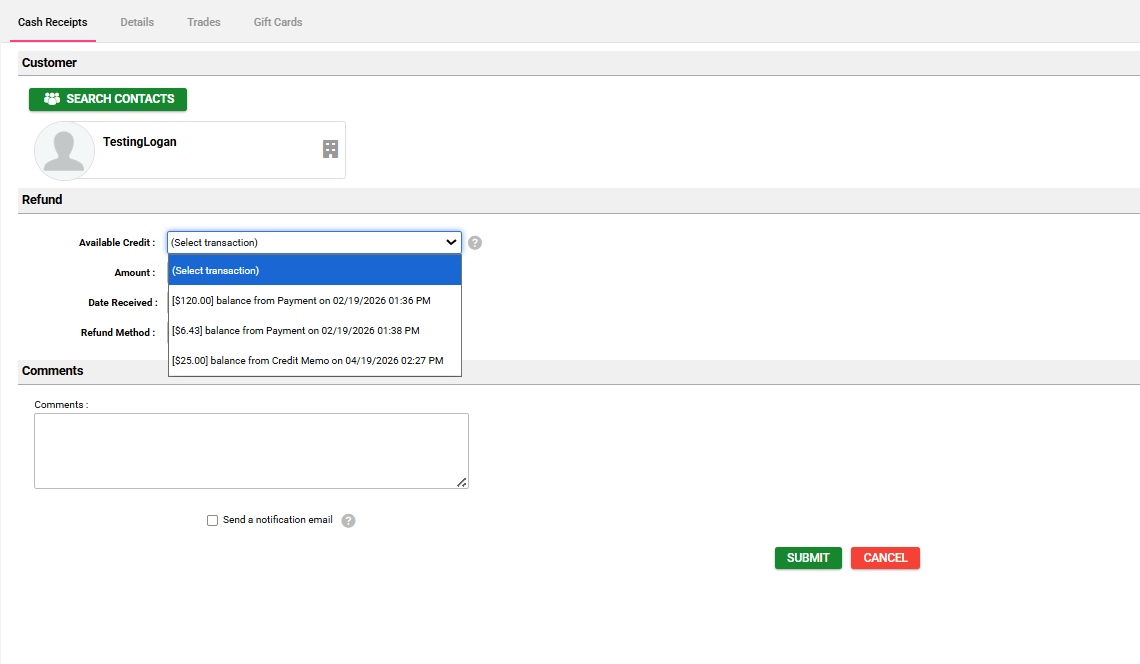Enable Send a notification email checkbox
The height and width of the screenshot is (664, 1140).
[x=212, y=521]
